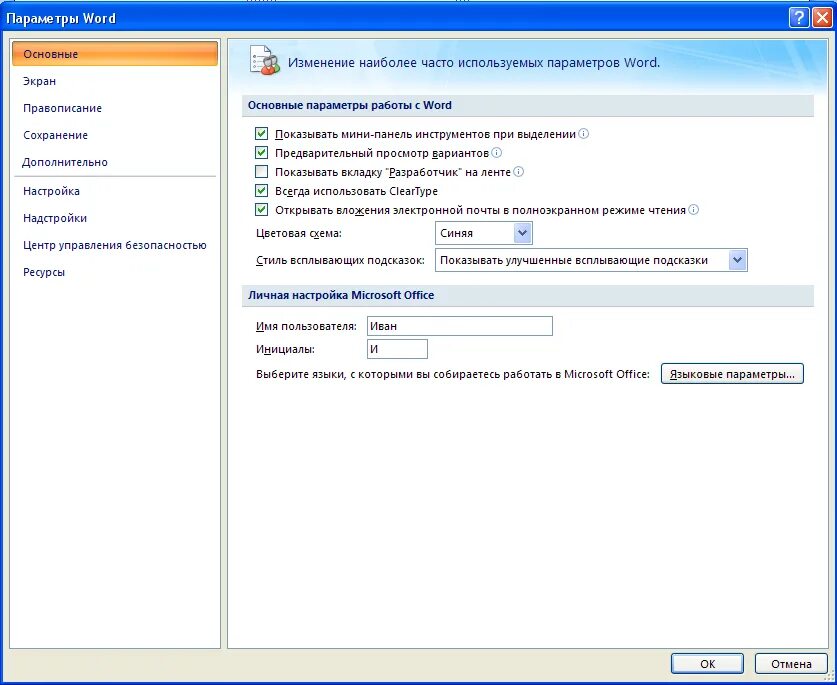Click the Стиль всплывающих подсказок label

(340, 261)
